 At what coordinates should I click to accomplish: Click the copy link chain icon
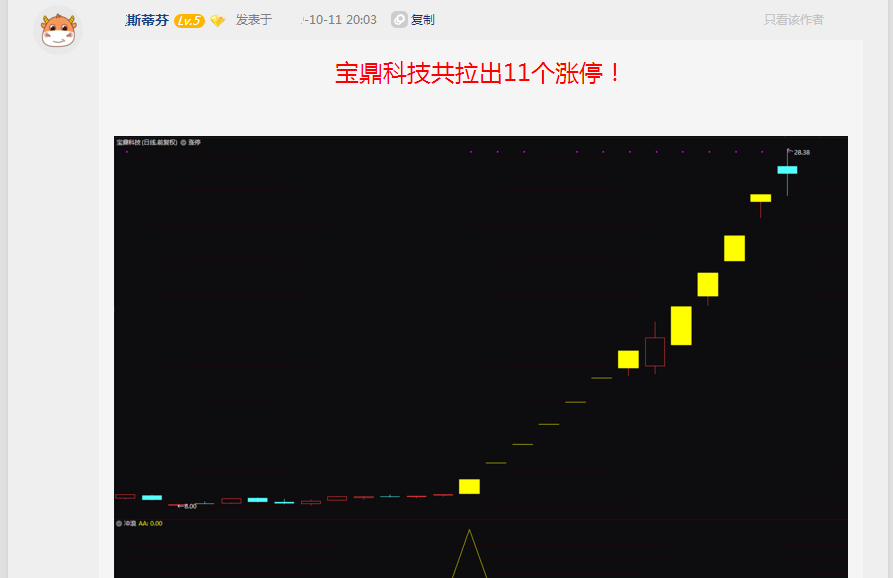coord(399,20)
